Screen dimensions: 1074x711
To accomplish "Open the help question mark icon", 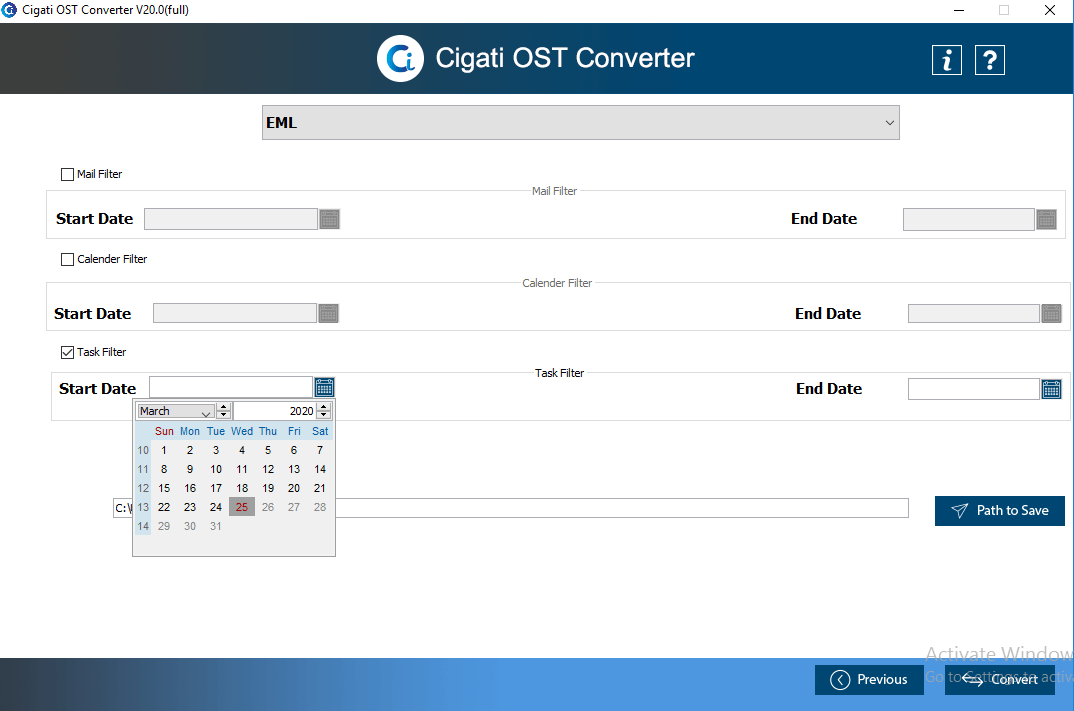I will click(990, 60).
